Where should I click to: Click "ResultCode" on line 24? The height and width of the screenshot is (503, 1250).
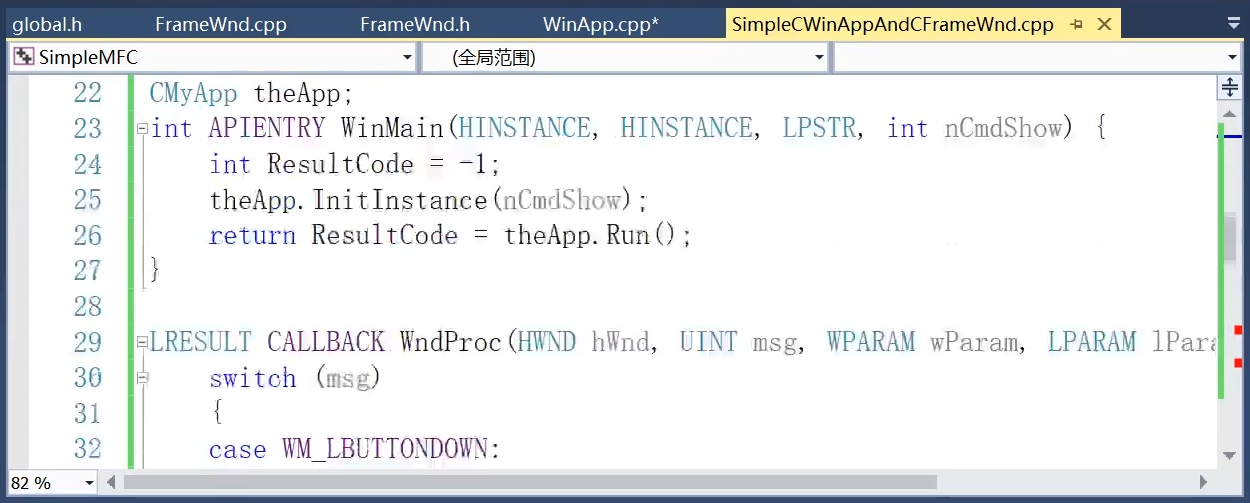[x=341, y=164]
